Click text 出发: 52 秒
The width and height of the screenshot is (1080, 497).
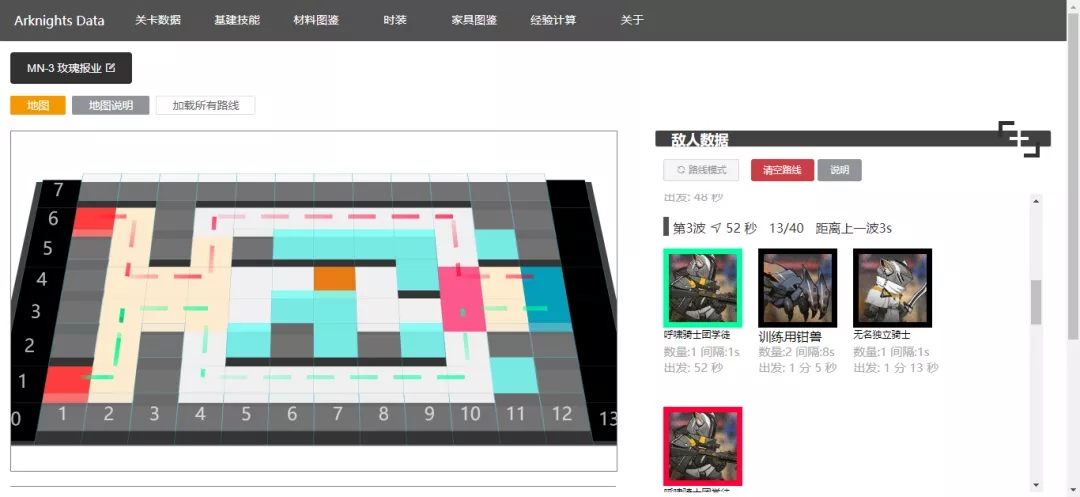point(694,368)
